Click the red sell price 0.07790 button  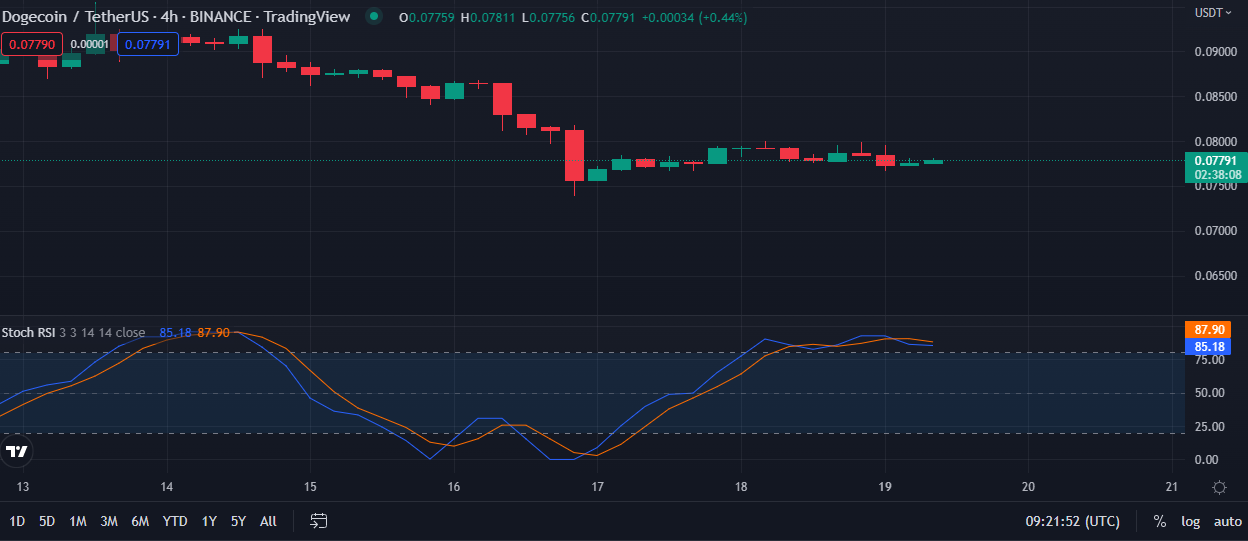[32, 44]
